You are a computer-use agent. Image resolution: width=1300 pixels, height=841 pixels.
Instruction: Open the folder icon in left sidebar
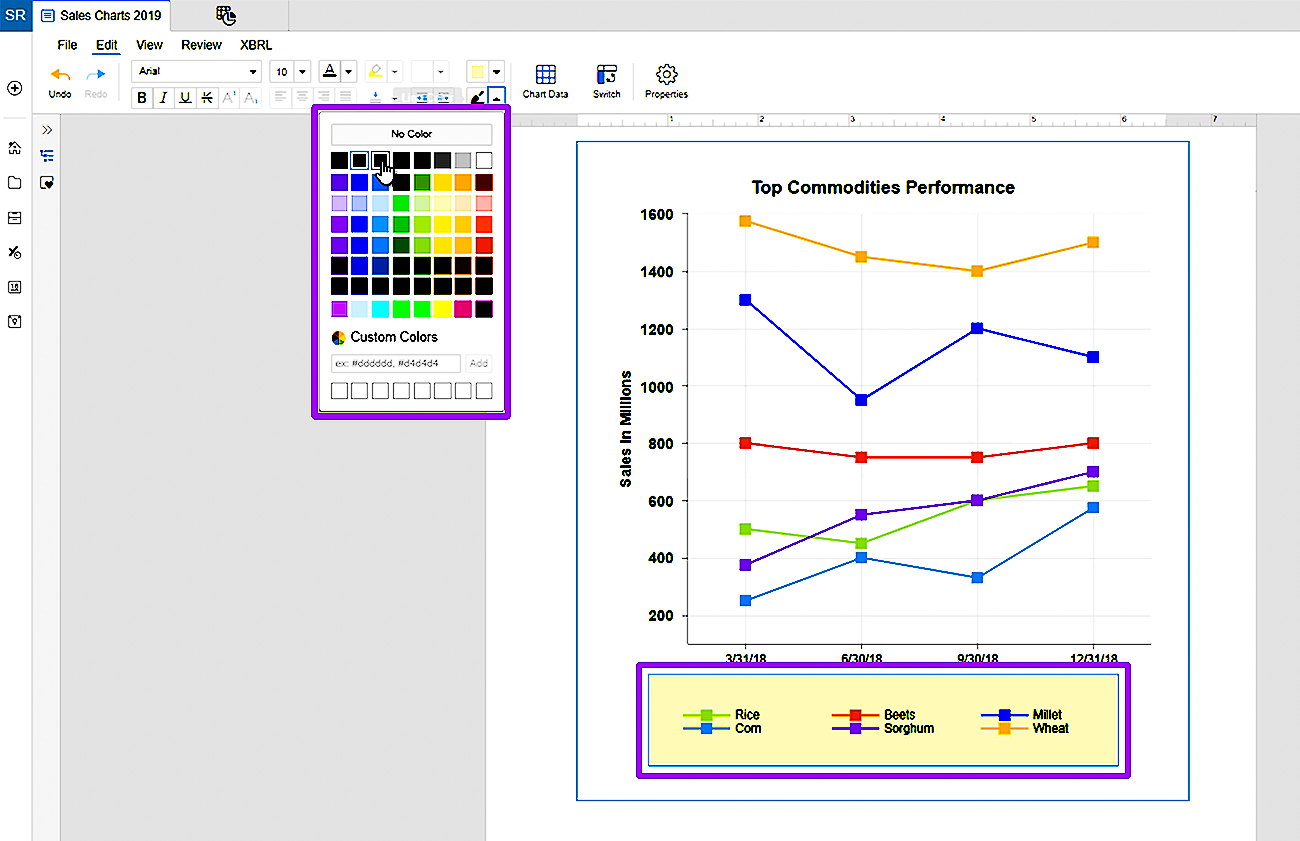click(x=15, y=183)
